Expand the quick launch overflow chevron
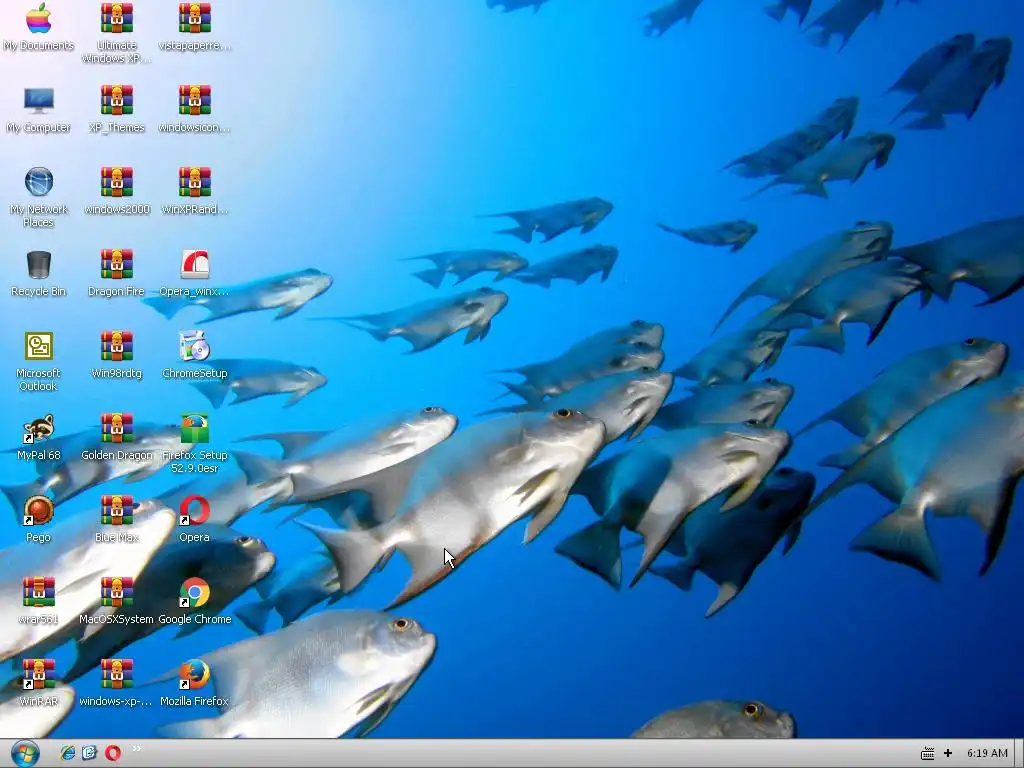Image resolution: width=1024 pixels, height=768 pixels. point(137,749)
